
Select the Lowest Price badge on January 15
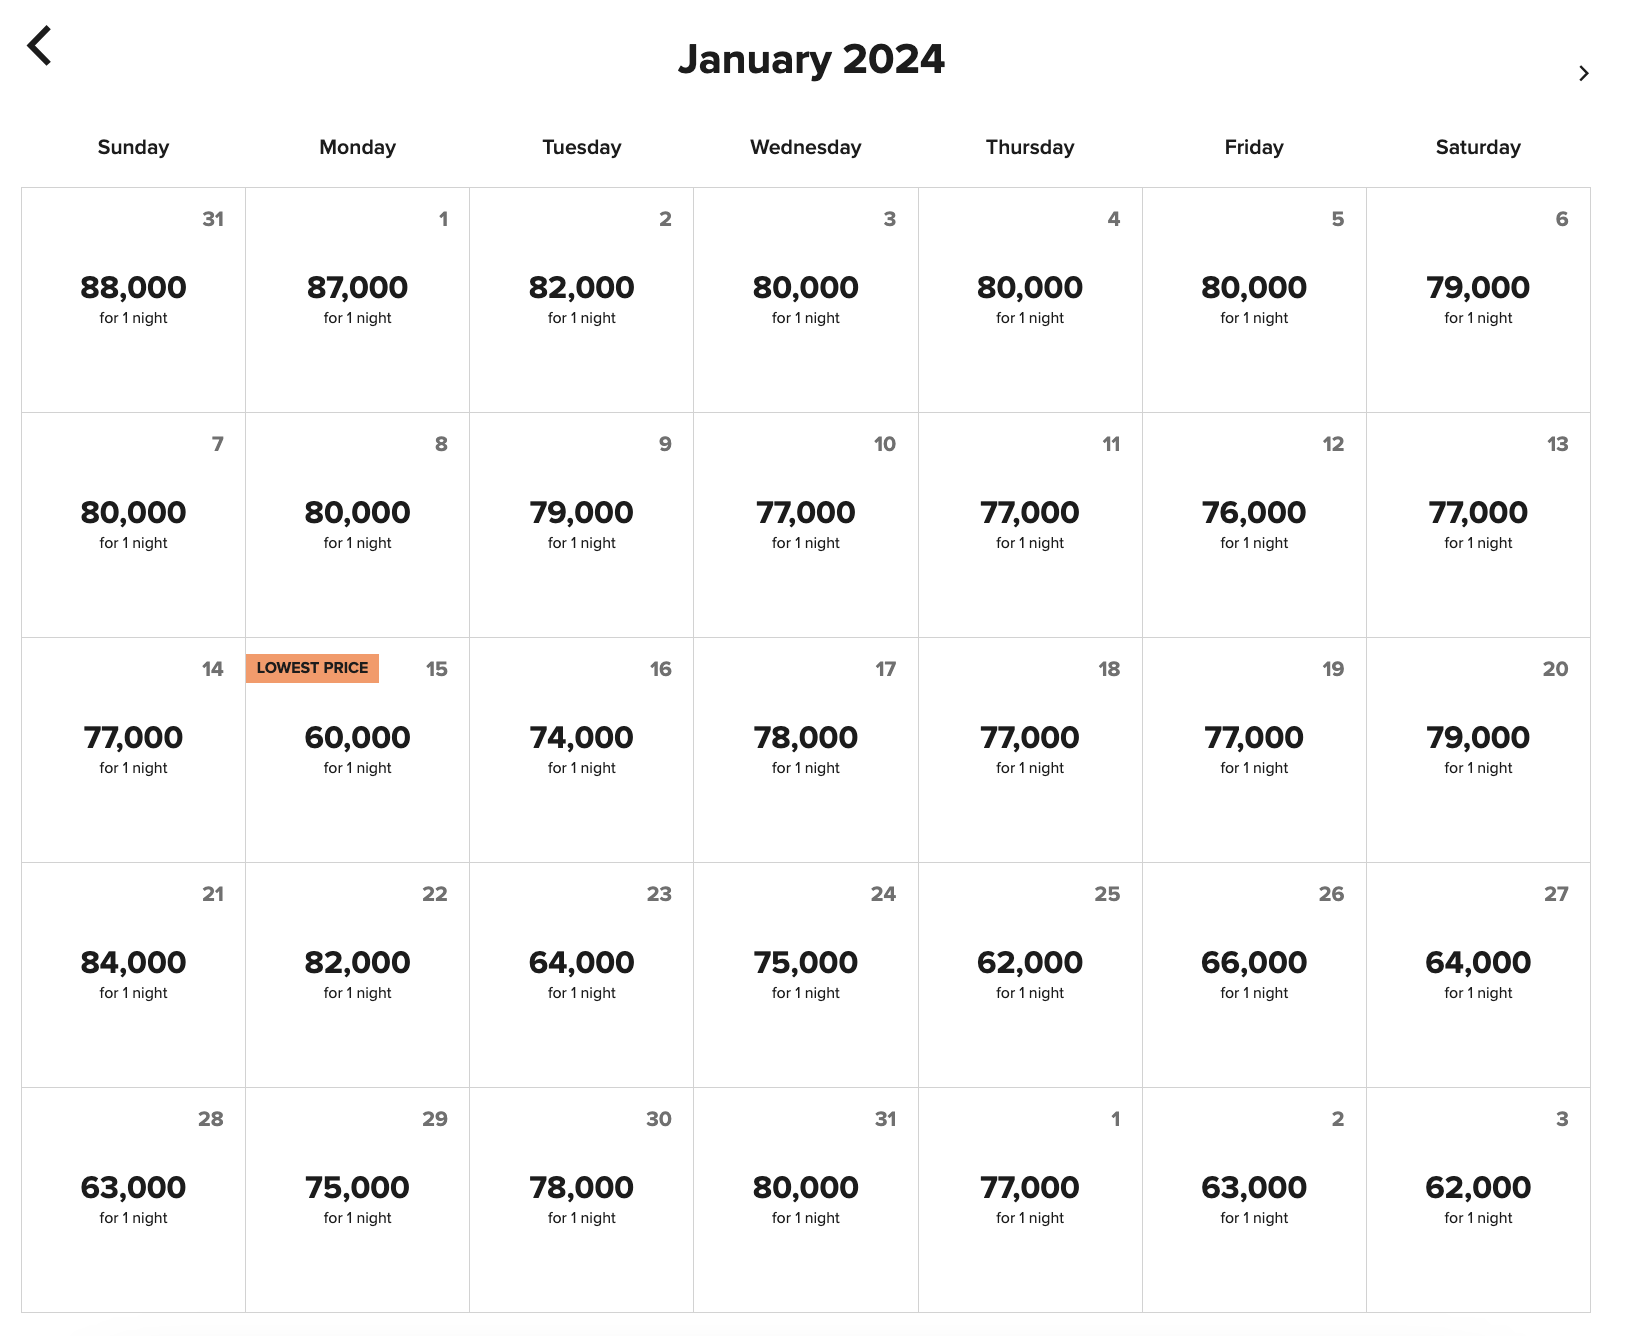click(x=312, y=668)
